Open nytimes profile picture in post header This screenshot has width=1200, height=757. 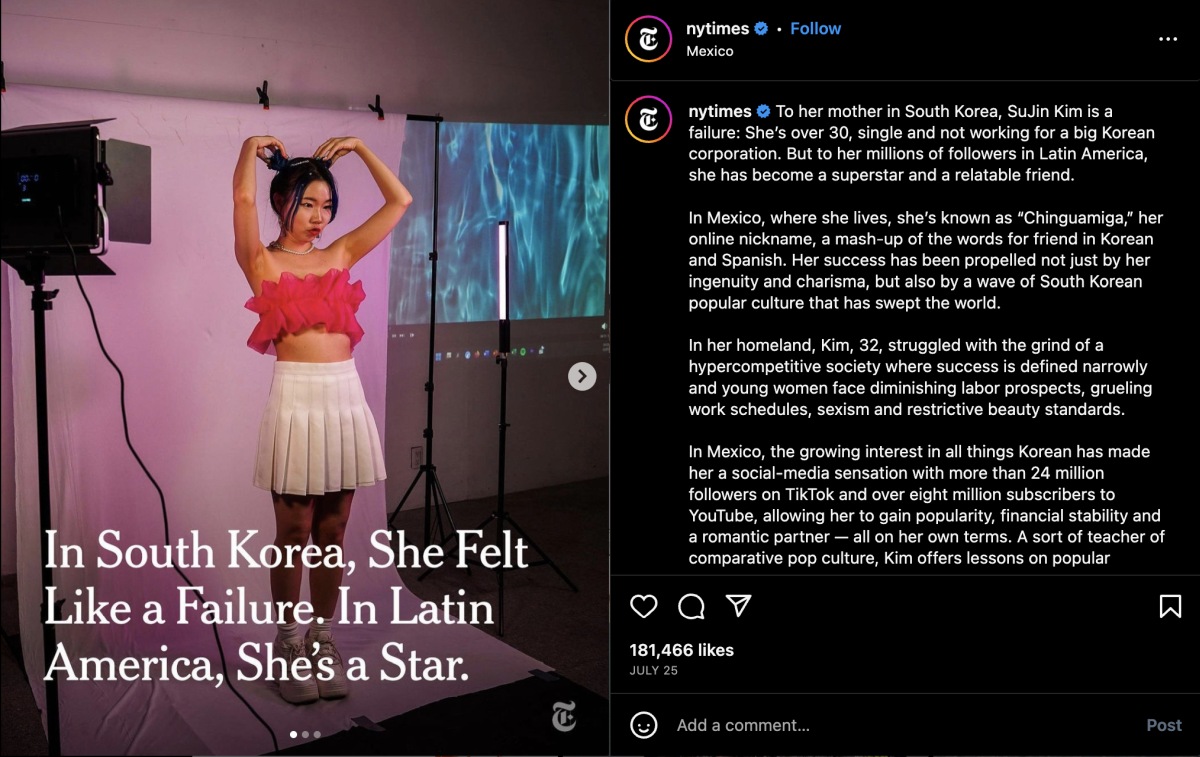(648, 39)
